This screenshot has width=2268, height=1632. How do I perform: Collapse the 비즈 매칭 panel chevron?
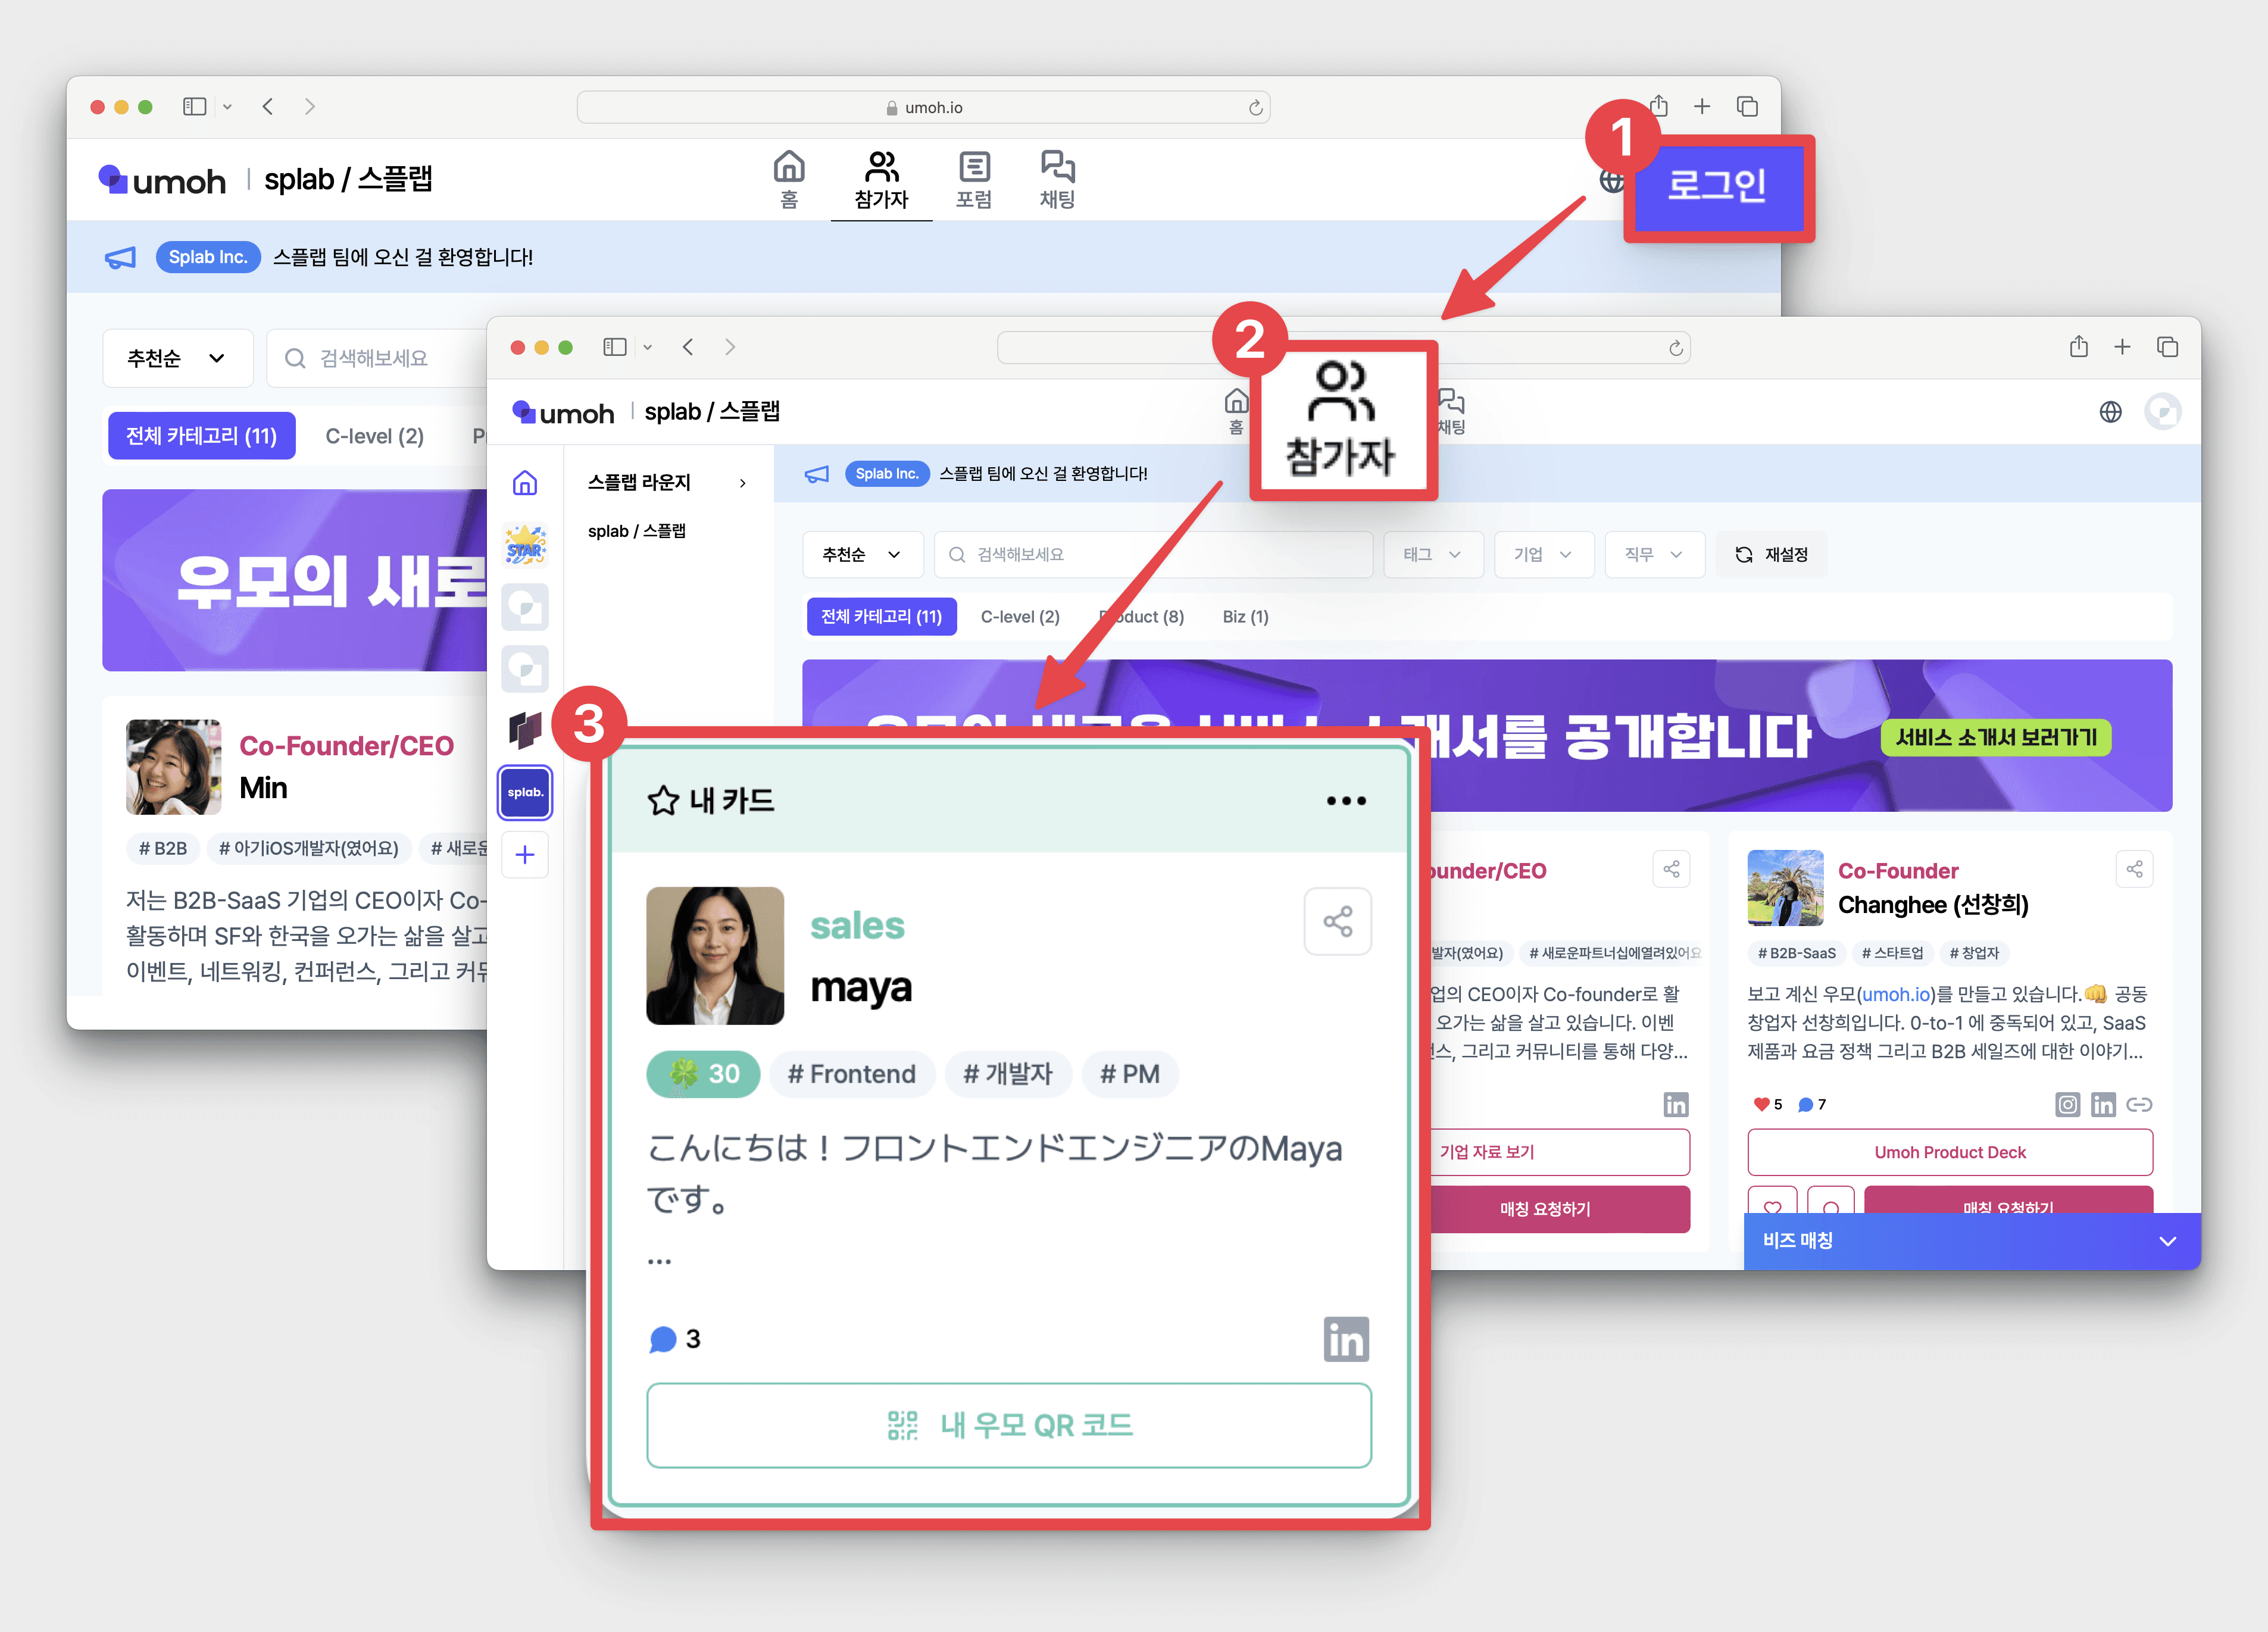point(2167,1241)
